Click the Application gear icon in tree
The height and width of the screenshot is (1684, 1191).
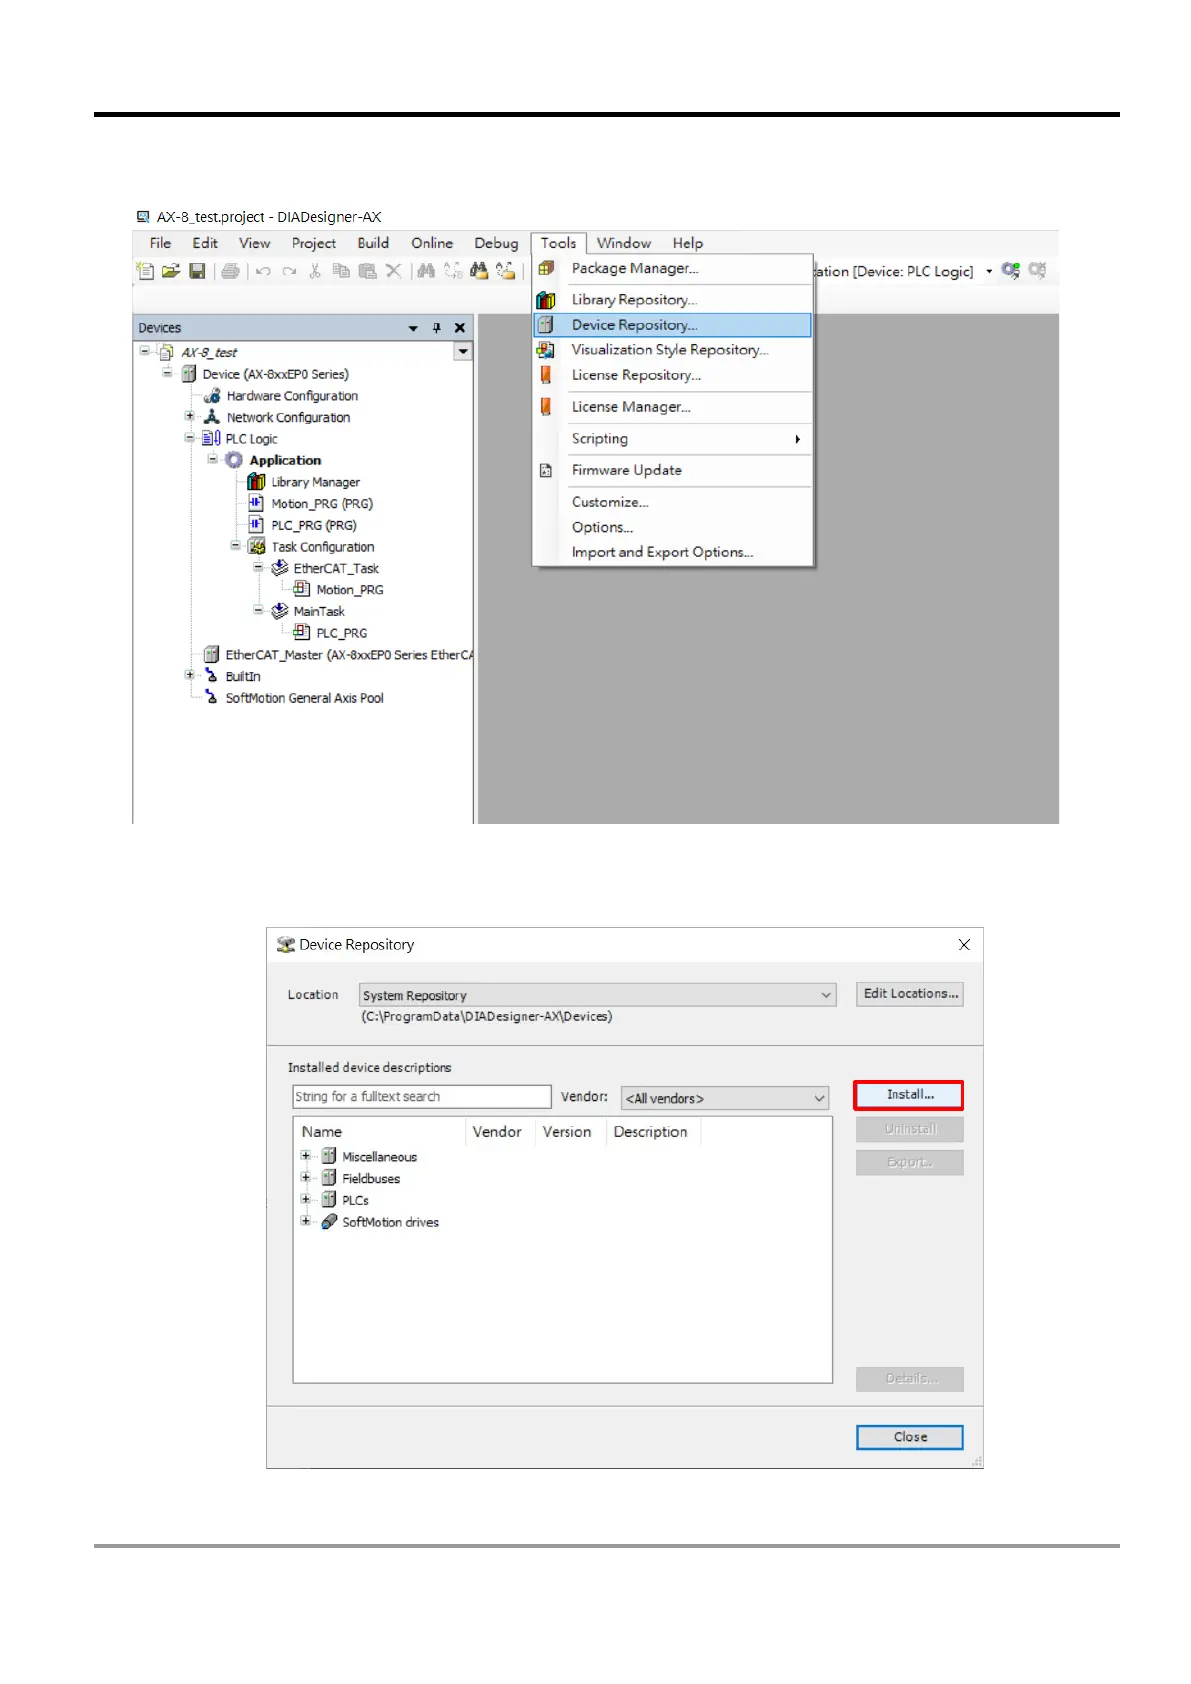point(234,460)
